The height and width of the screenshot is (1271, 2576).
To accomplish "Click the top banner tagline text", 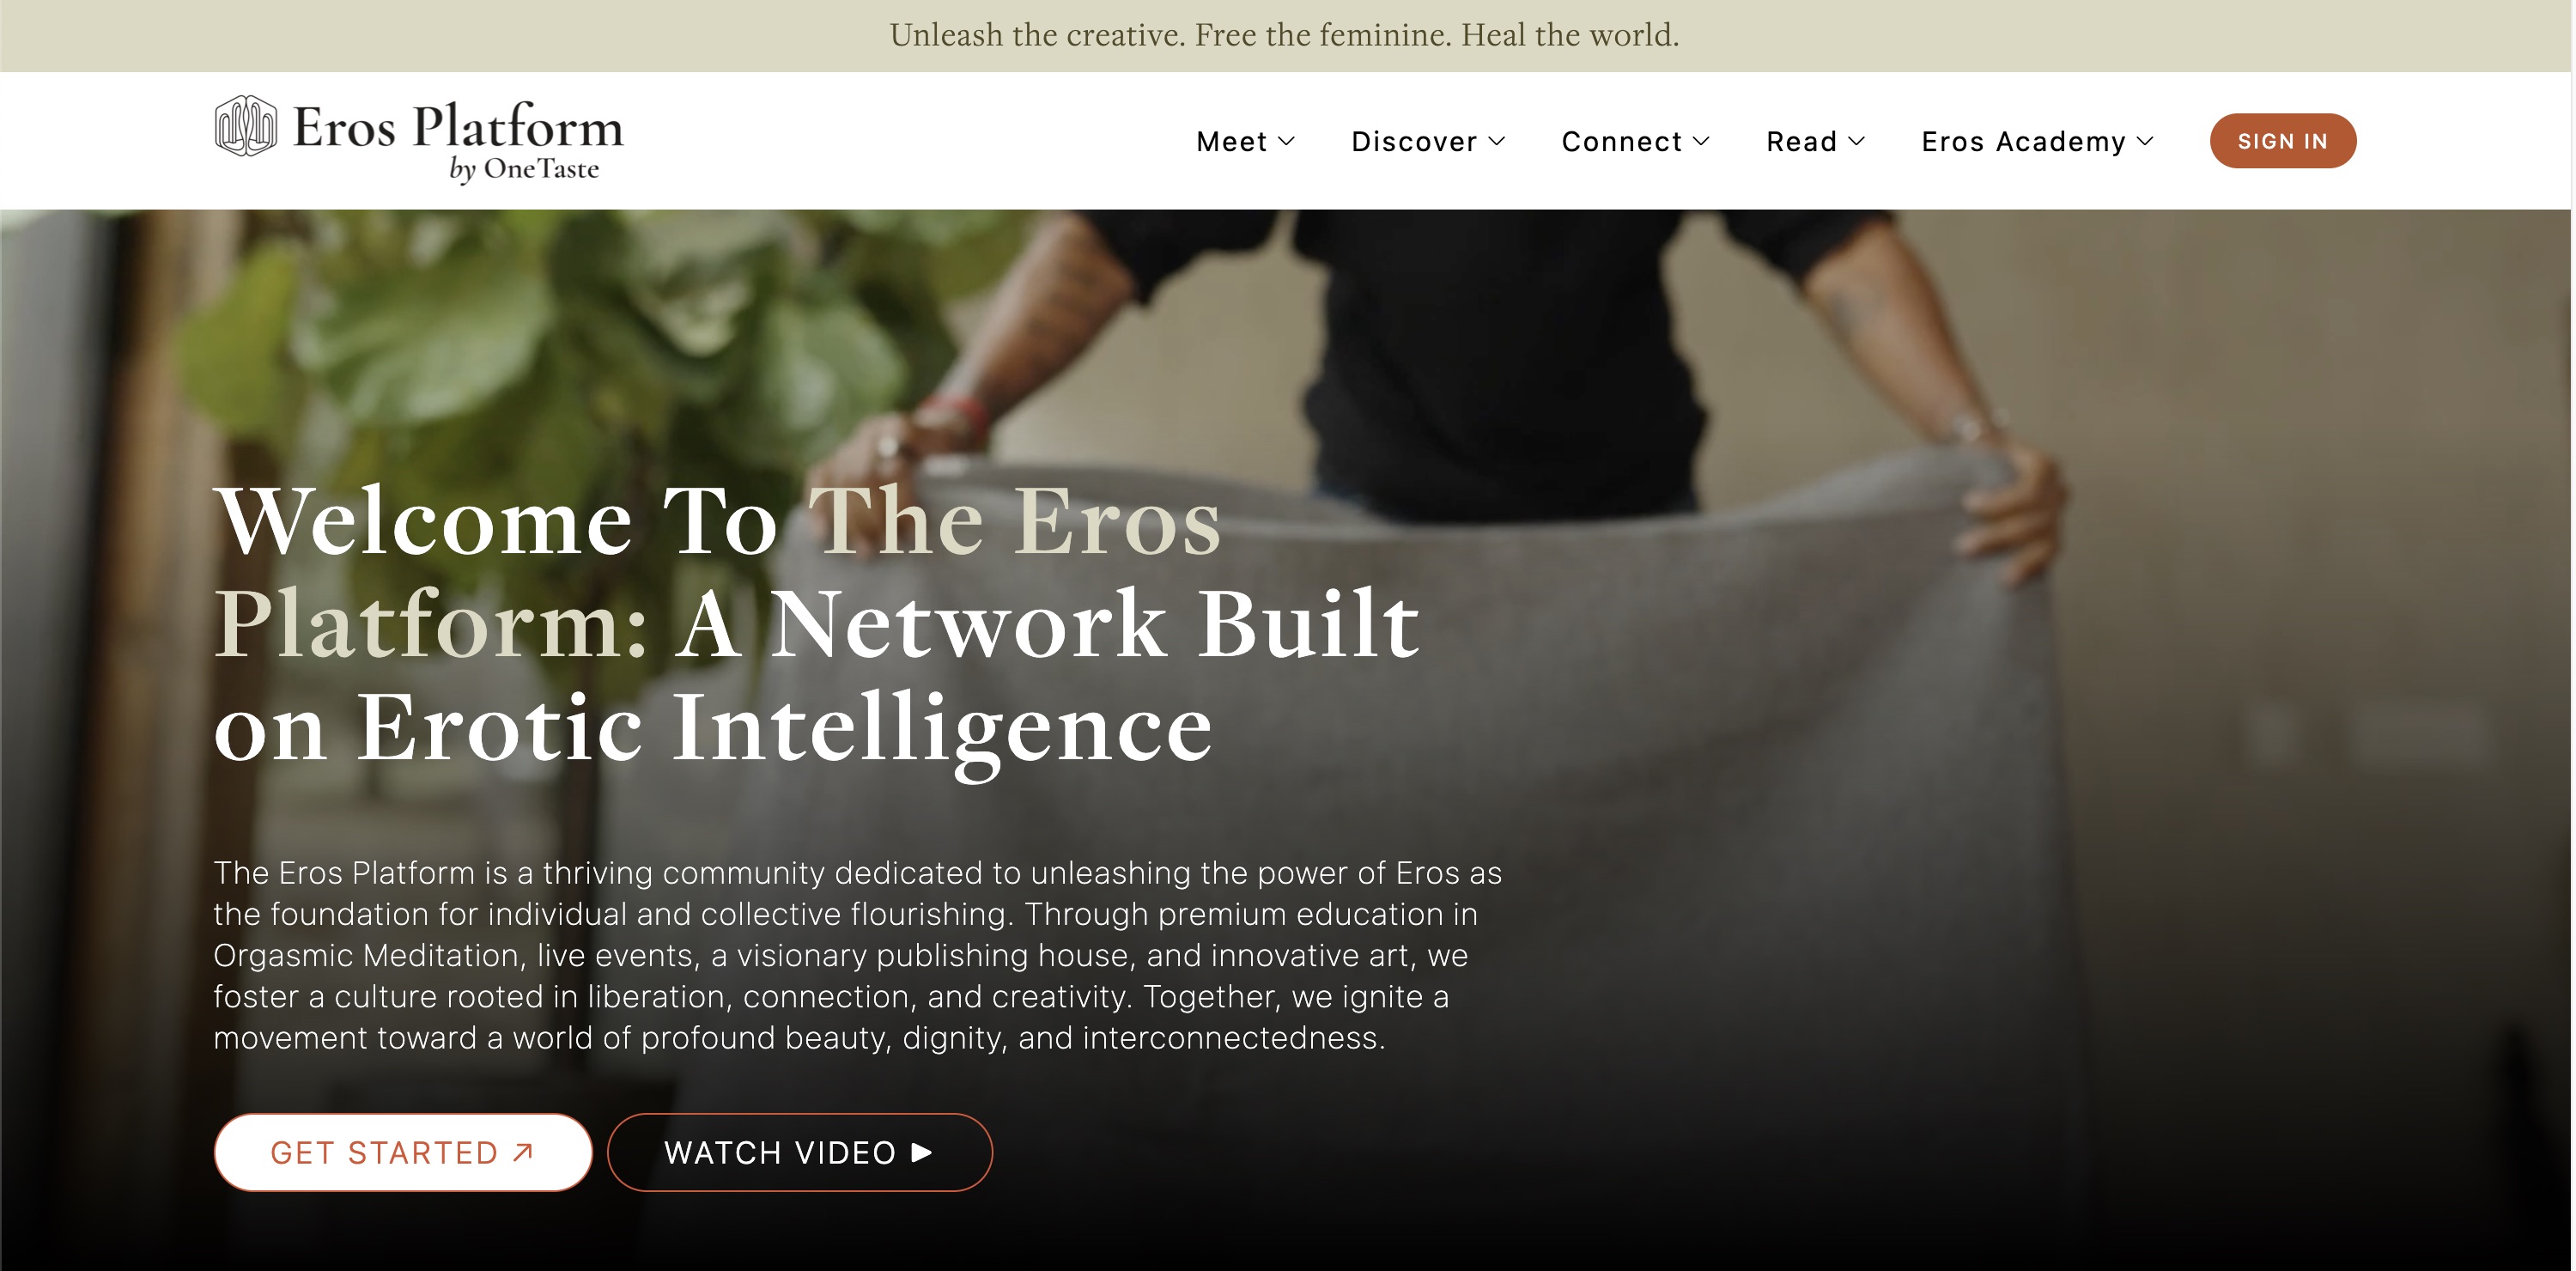I will [1285, 35].
